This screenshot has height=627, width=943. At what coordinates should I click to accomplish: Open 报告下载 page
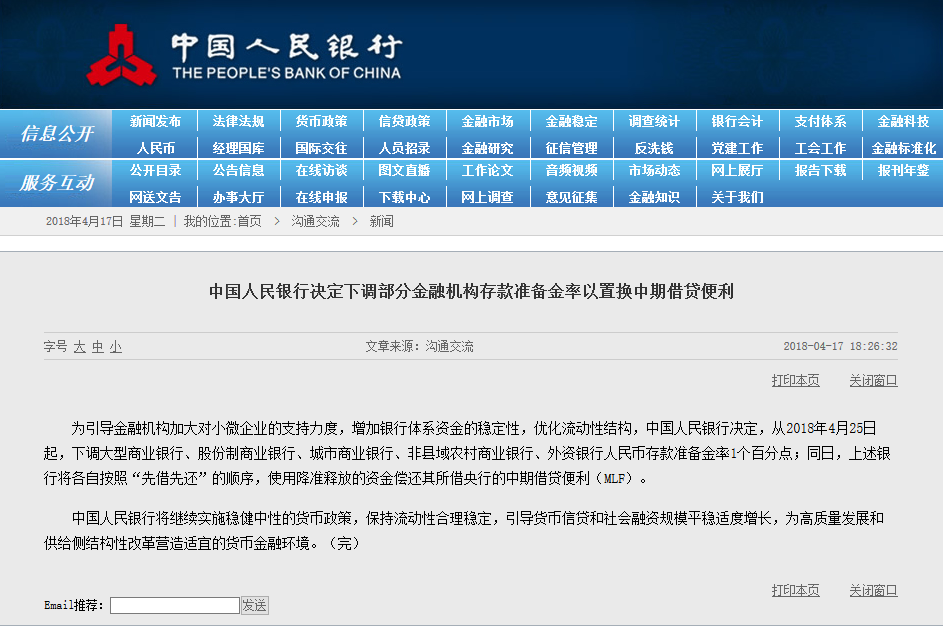820,171
